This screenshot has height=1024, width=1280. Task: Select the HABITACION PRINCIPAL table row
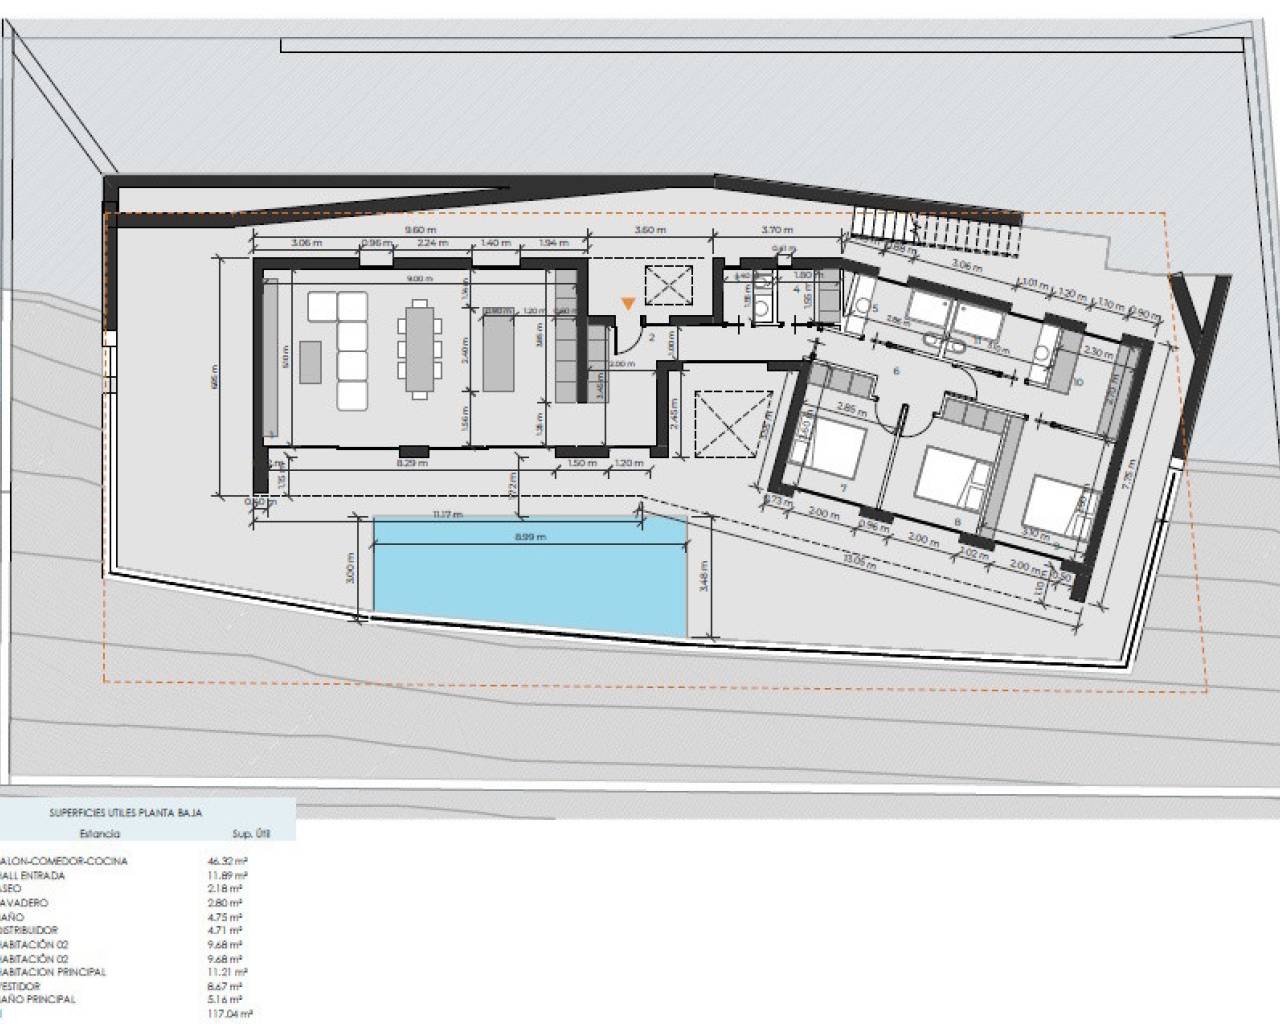tap(54, 971)
